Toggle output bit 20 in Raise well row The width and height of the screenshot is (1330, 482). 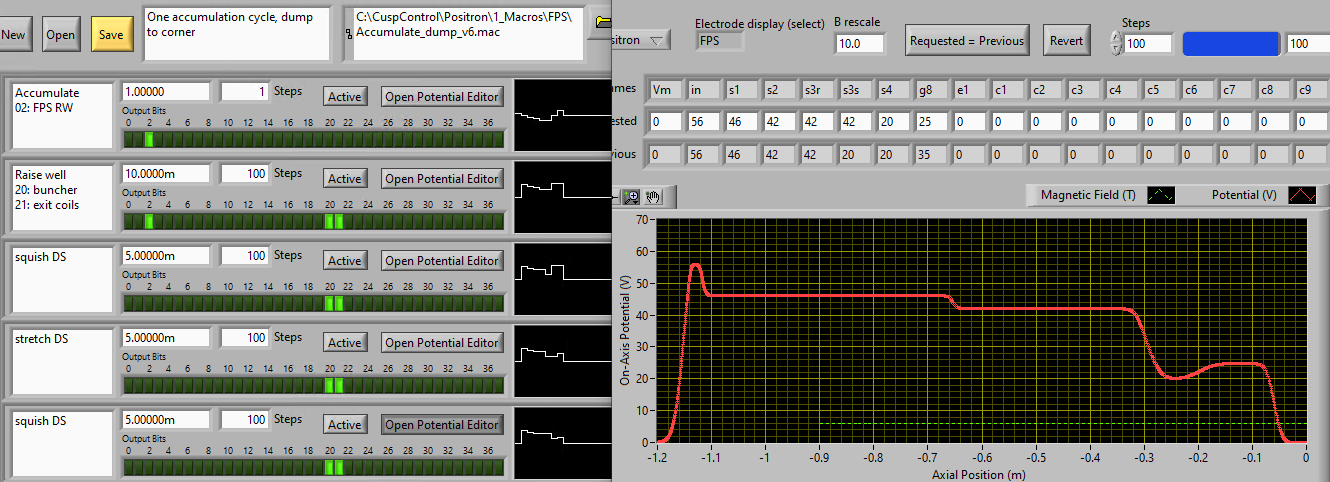point(329,221)
